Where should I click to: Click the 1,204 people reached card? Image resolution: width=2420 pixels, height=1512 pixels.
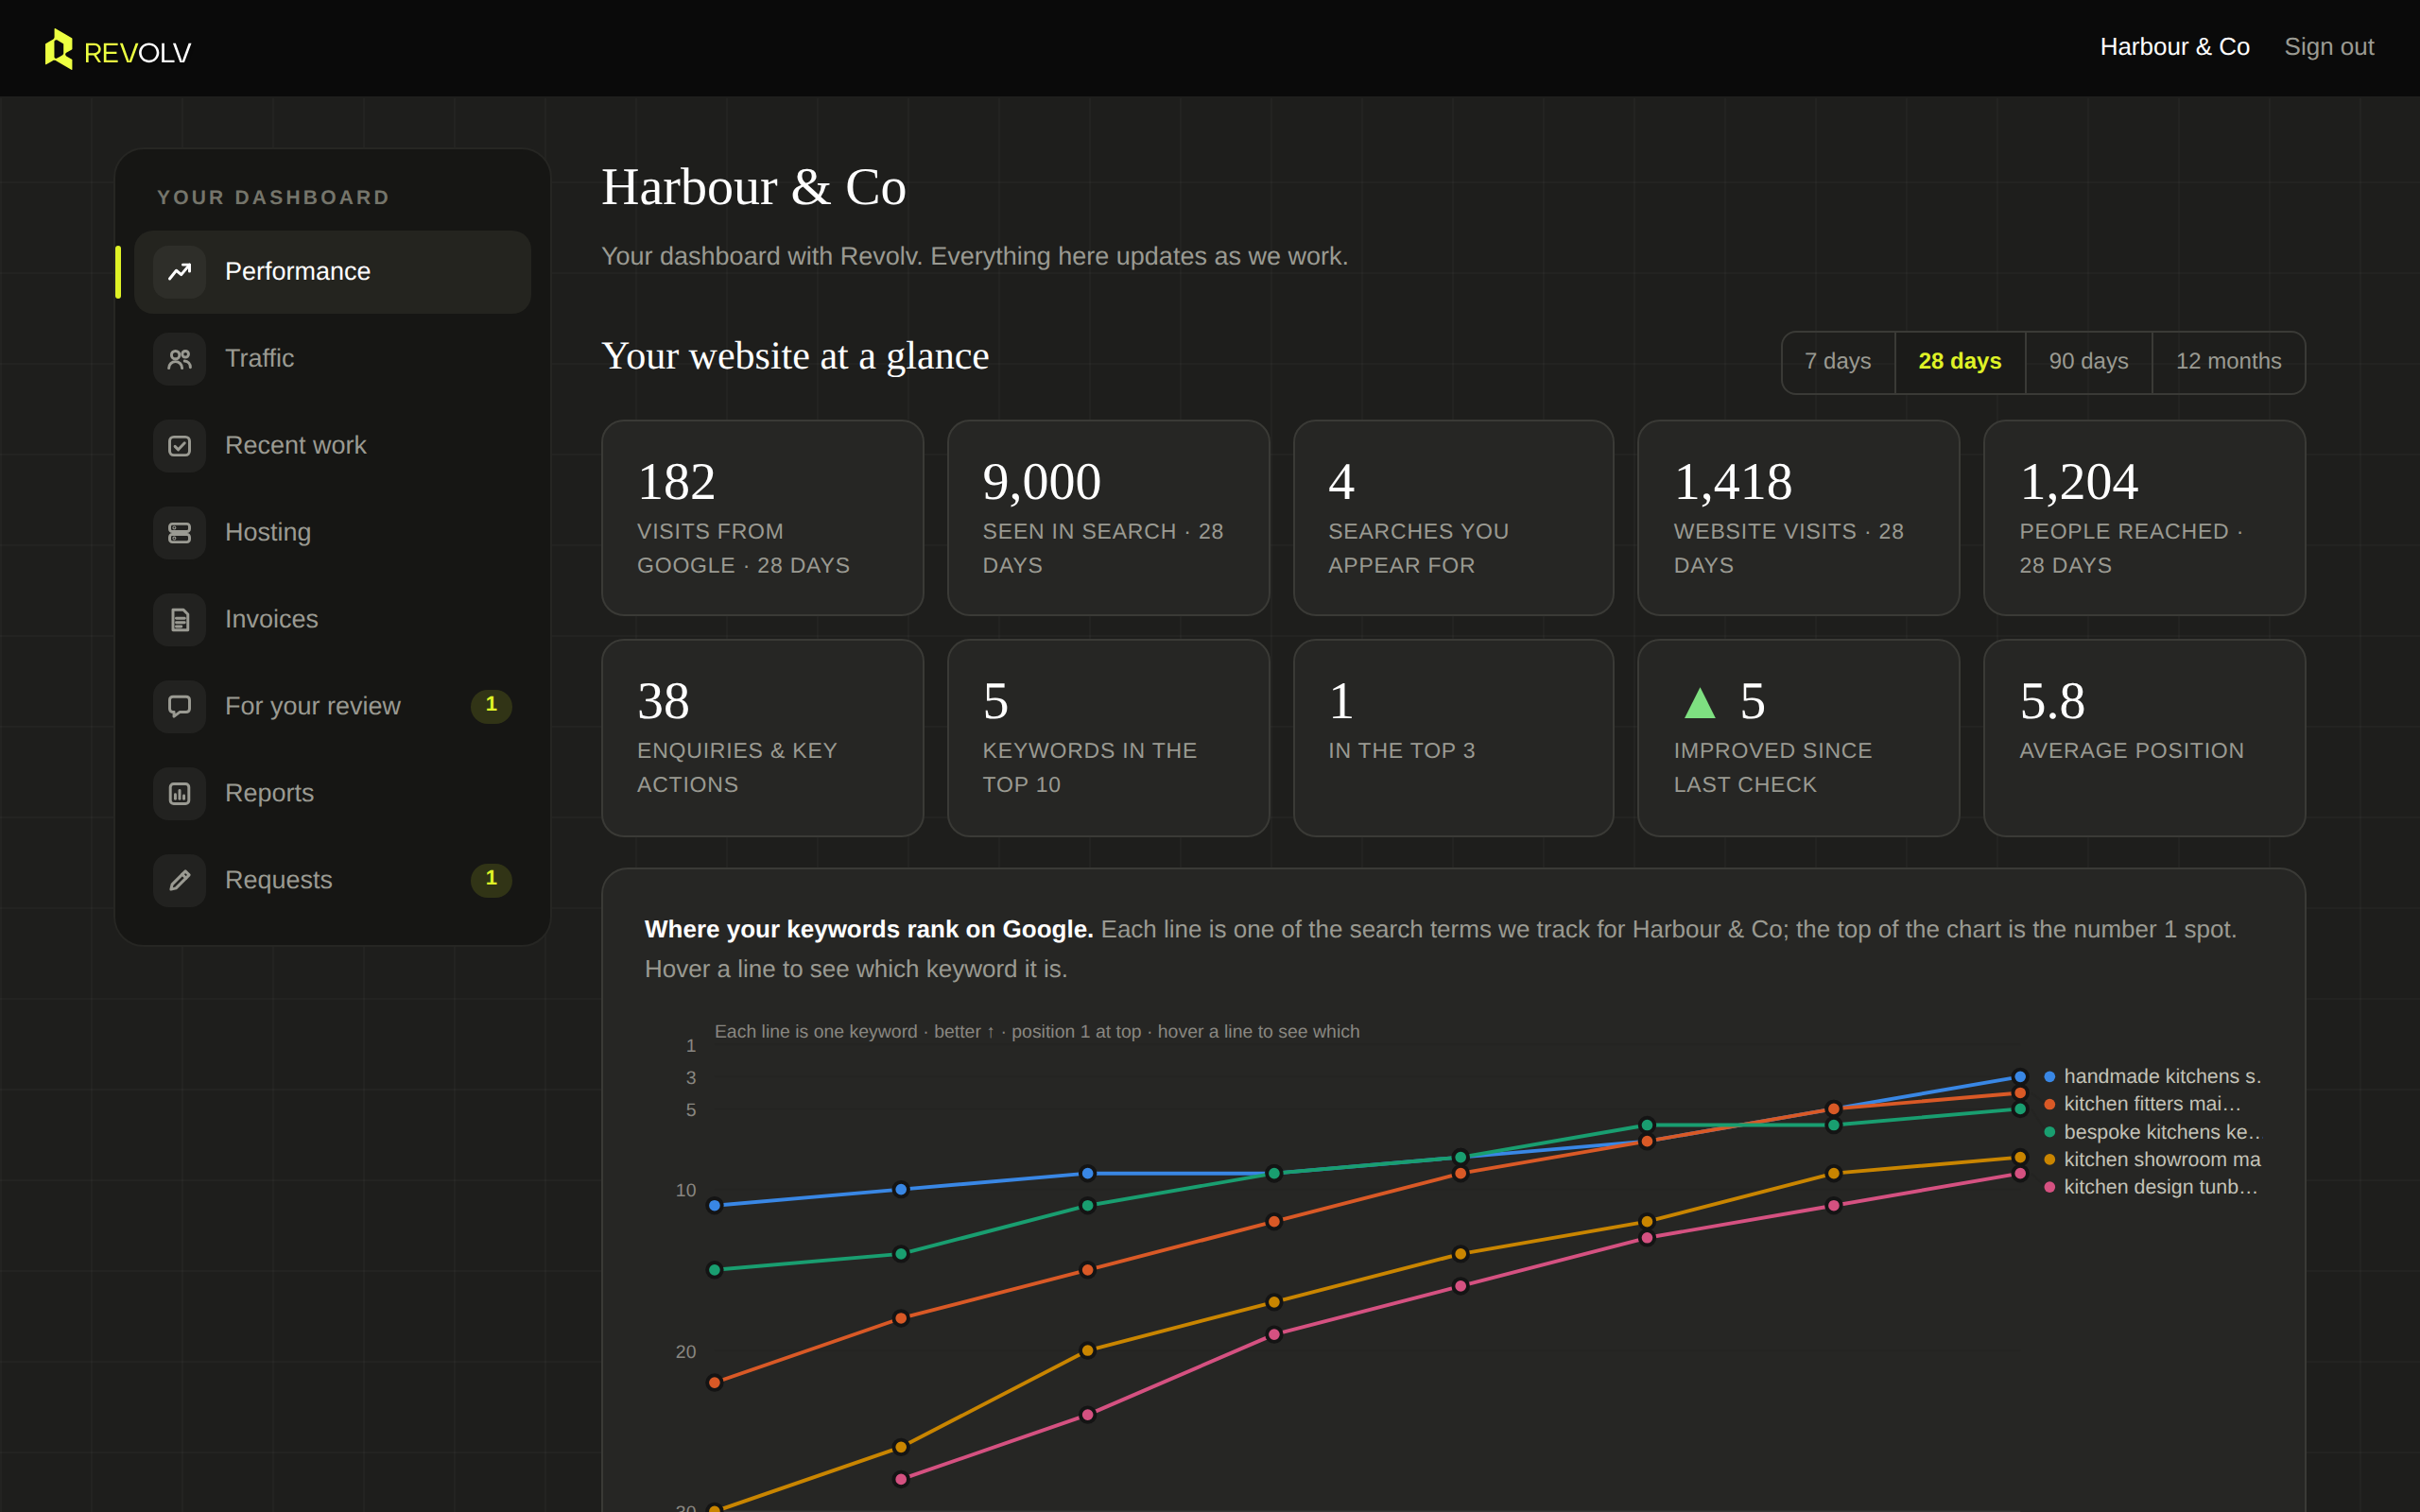2144,518
